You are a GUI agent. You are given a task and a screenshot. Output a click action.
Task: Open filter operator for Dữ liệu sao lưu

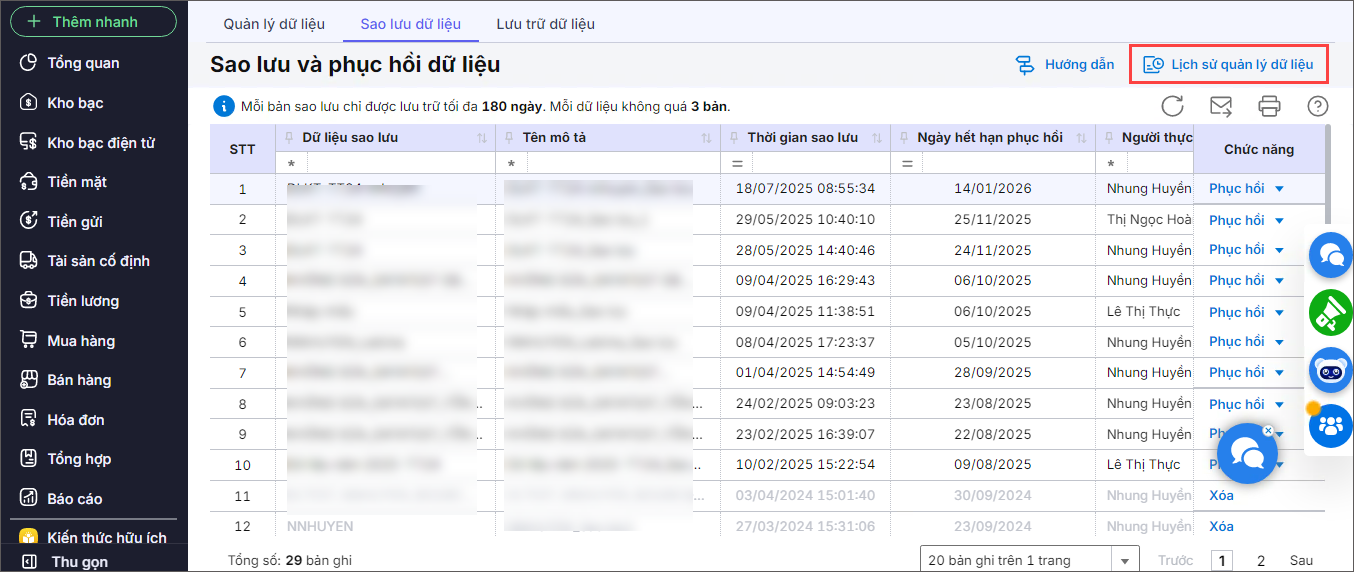pos(292,162)
